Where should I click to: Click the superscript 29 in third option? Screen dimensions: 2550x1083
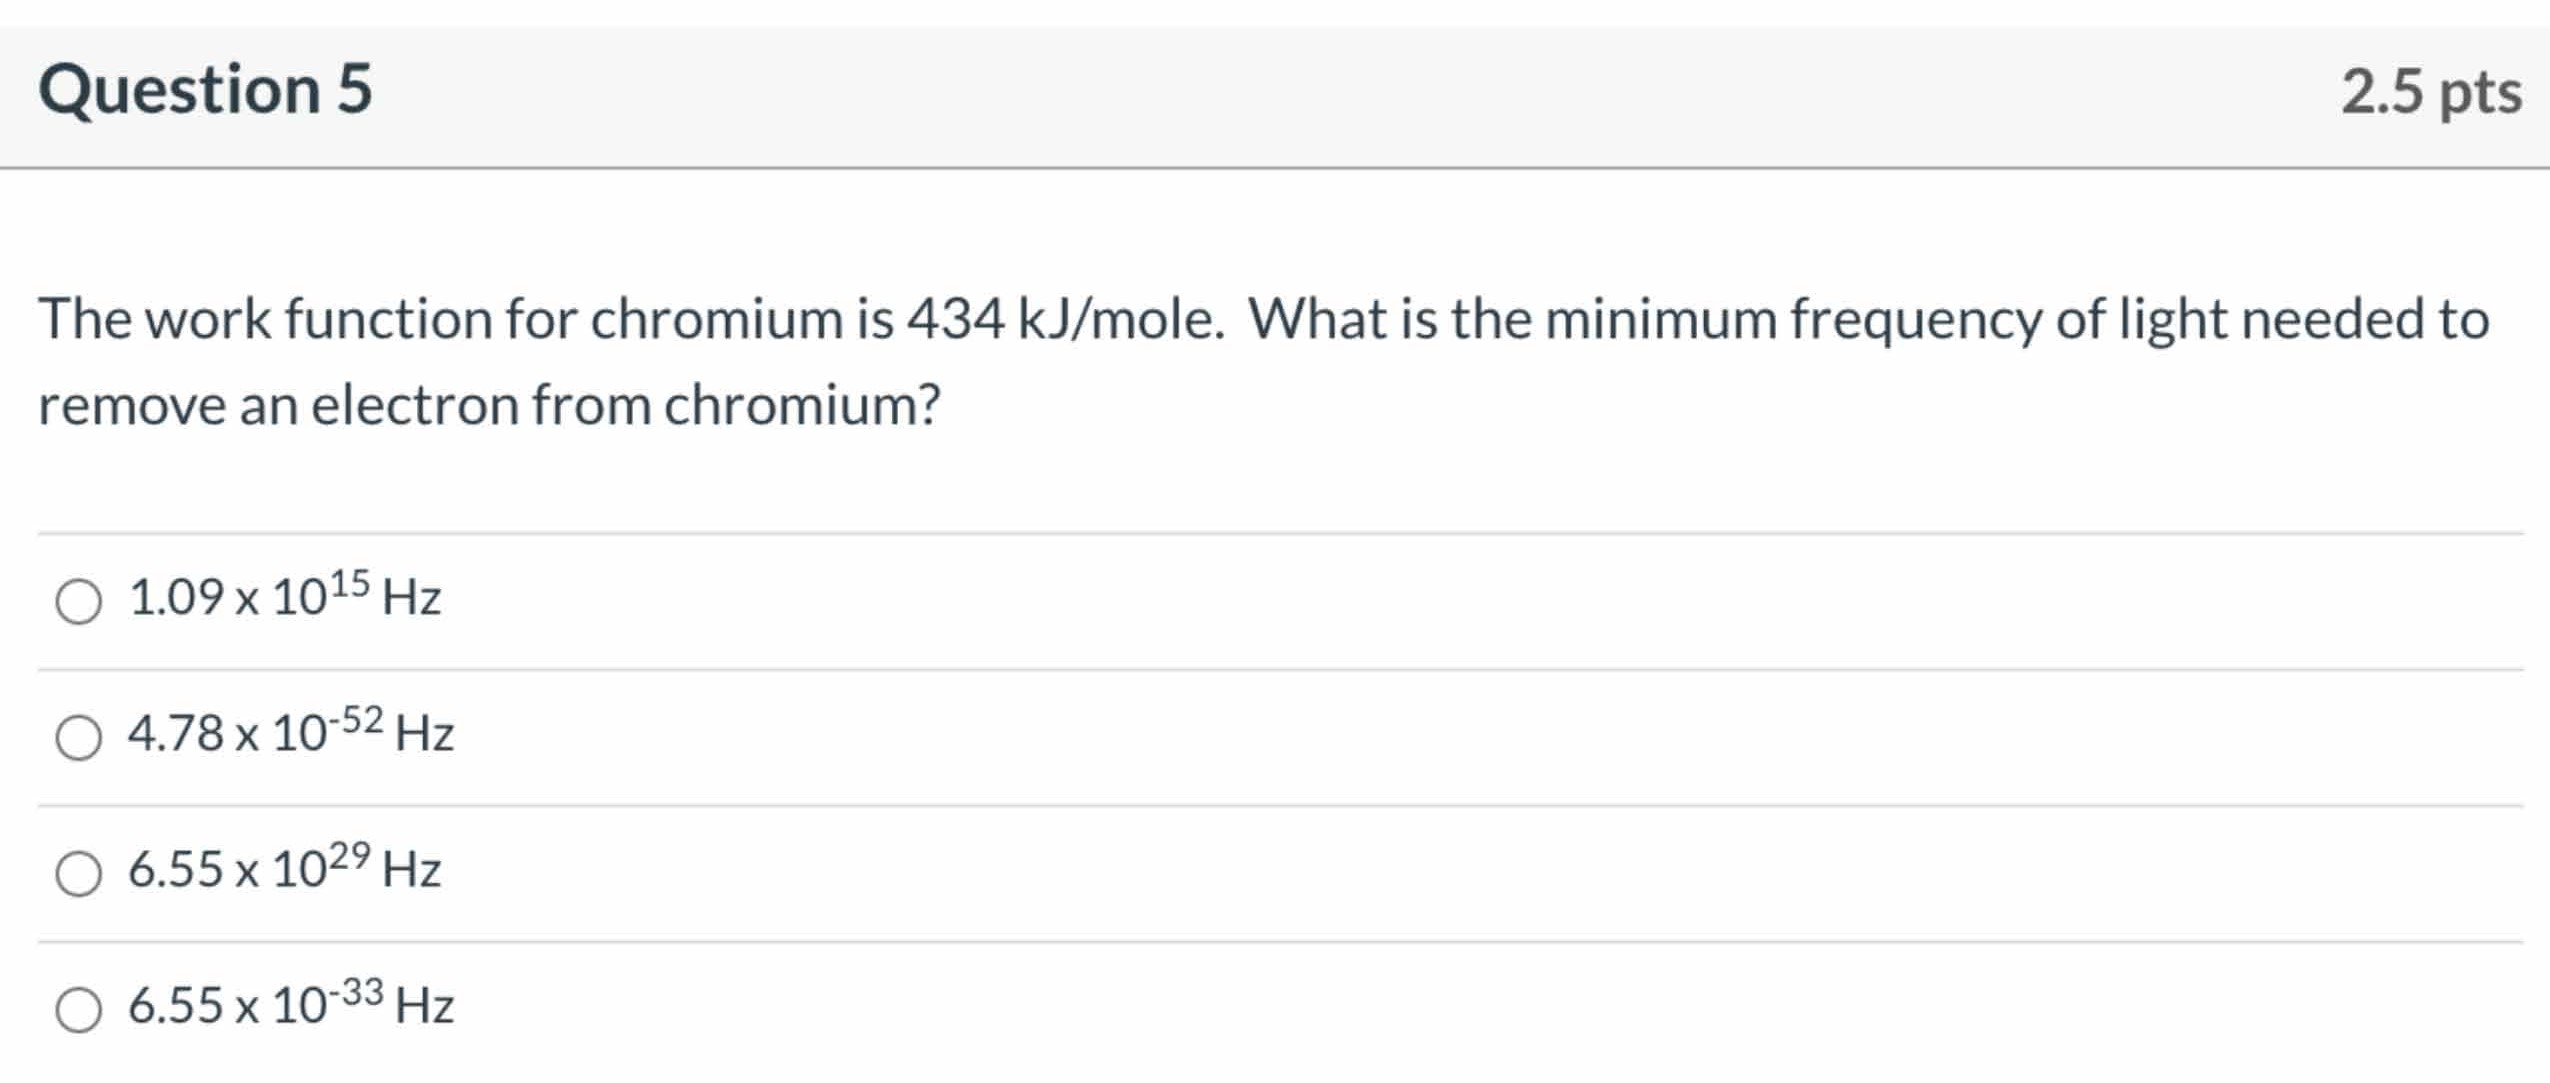click(350, 855)
